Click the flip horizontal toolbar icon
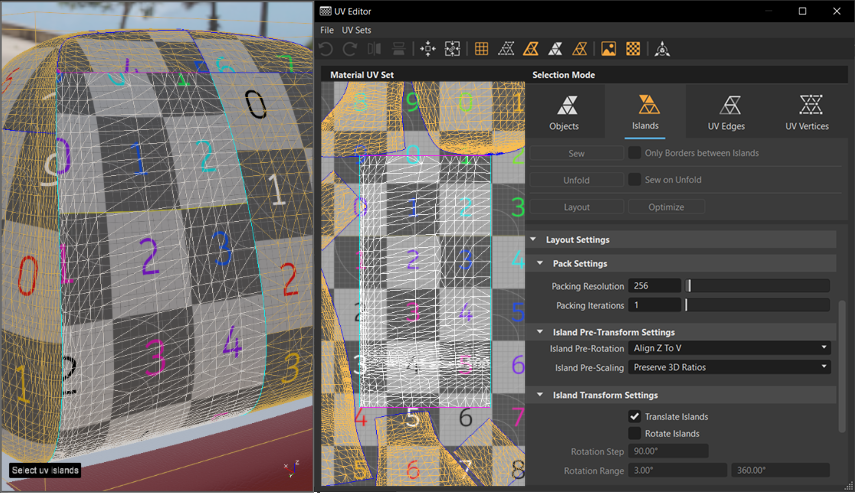This screenshot has width=855, height=493. point(374,49)
